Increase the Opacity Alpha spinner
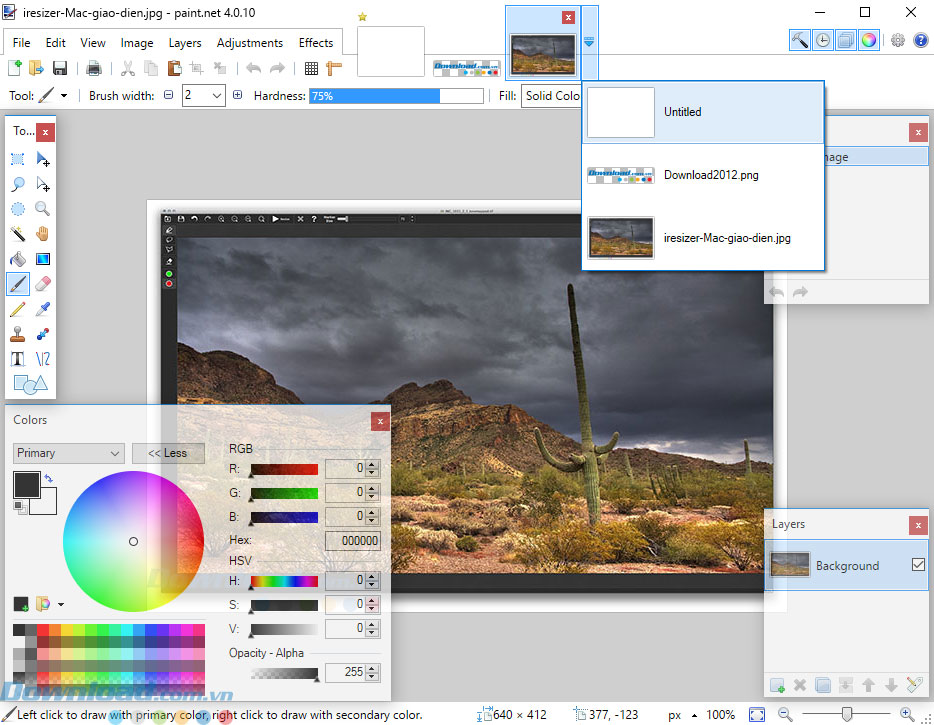934x725 pixels. (x=372, y=668)
